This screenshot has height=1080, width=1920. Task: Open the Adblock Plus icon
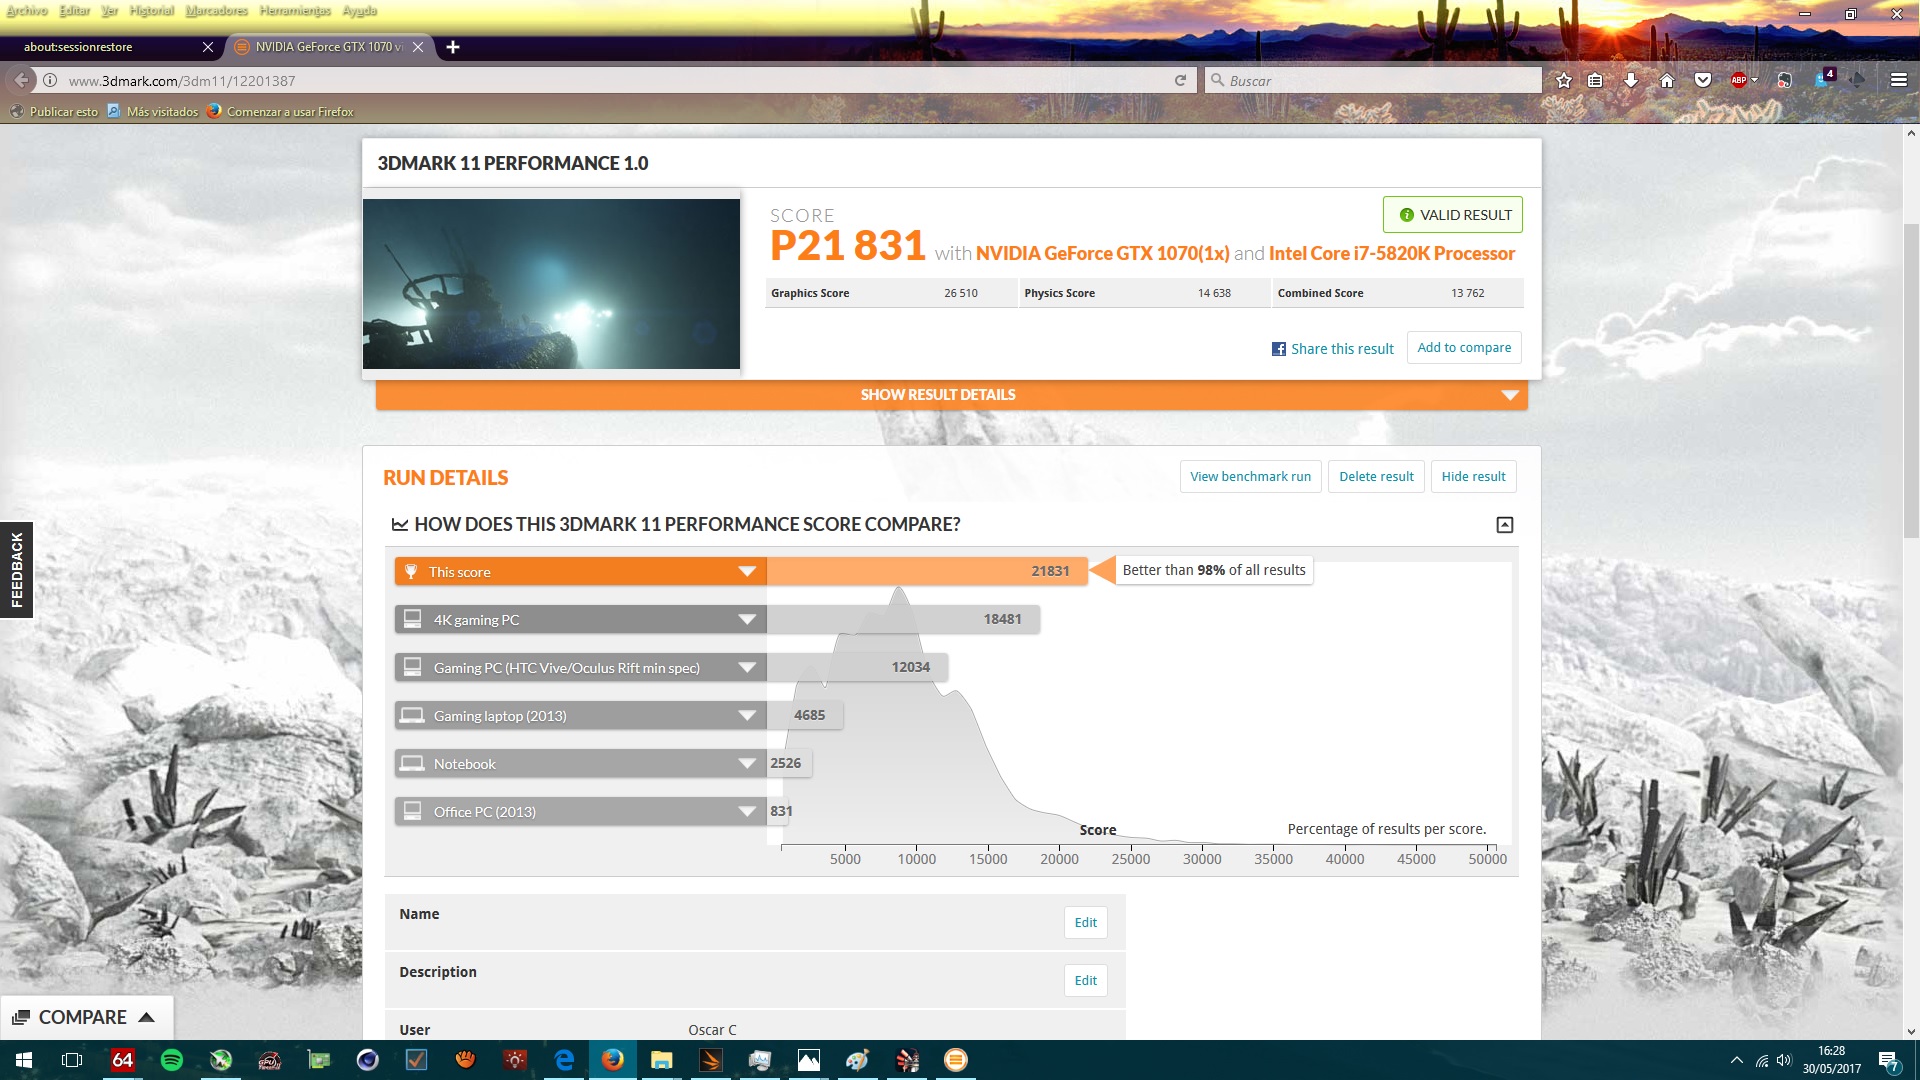[1740, 81]
